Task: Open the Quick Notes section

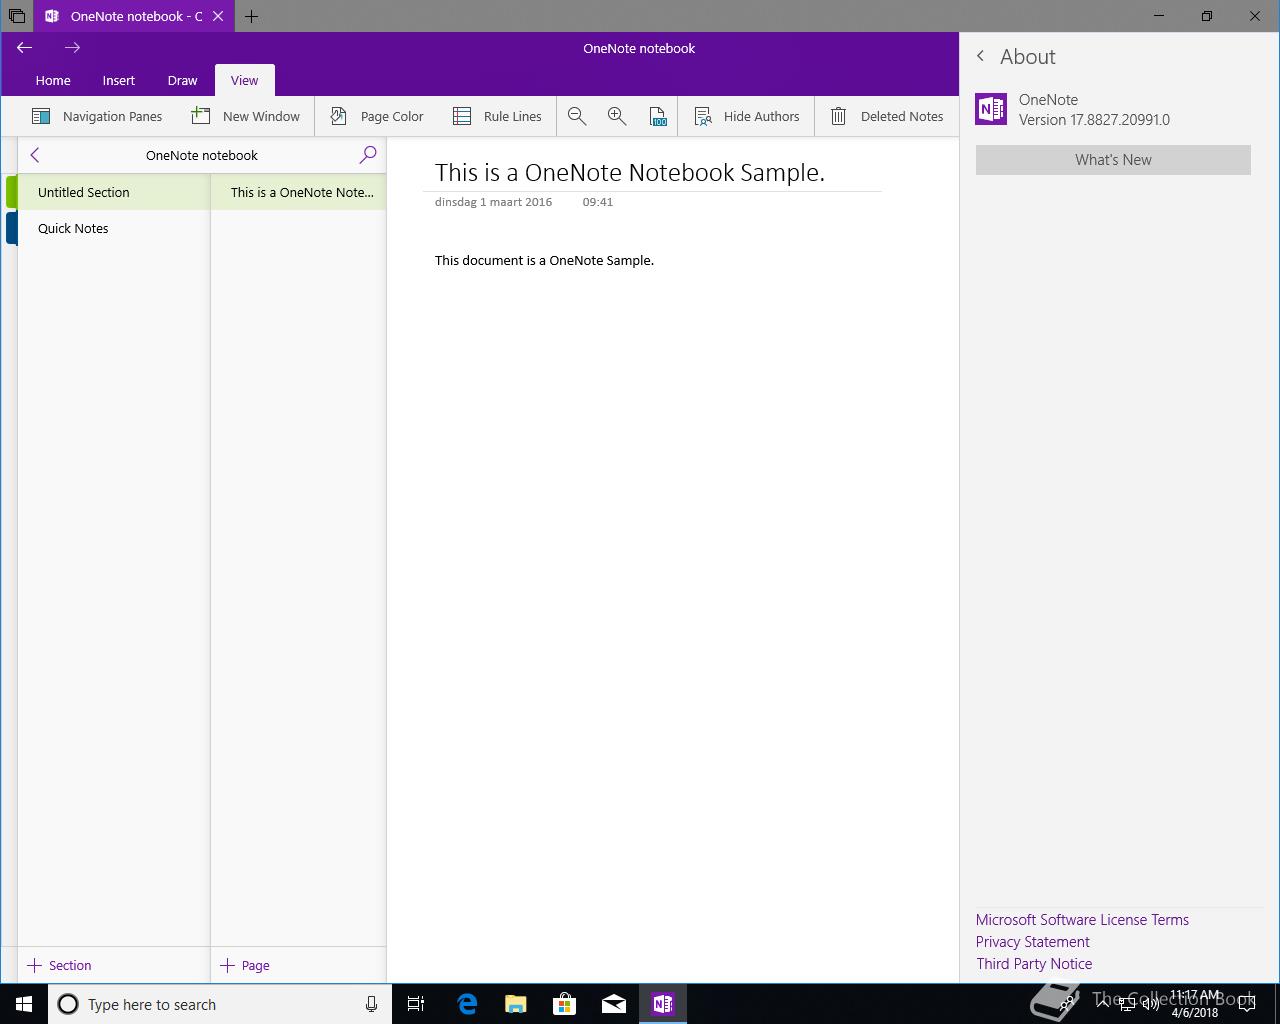Action: [x=114, y=228]
